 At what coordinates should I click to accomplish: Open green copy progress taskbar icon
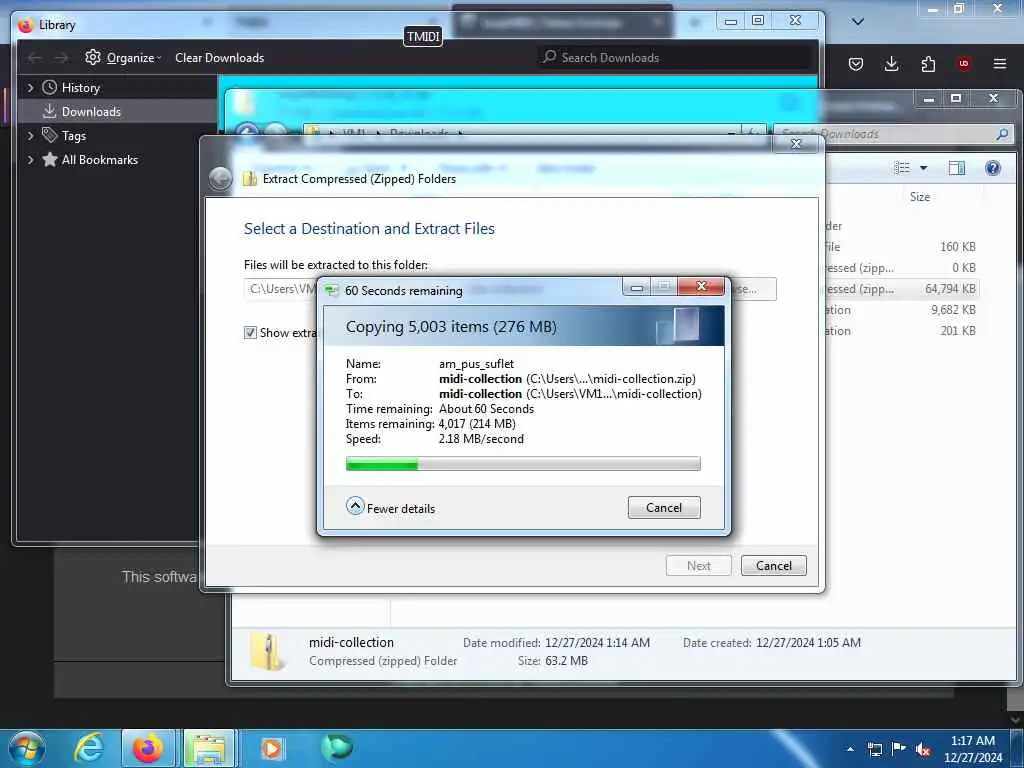(337, 748)
